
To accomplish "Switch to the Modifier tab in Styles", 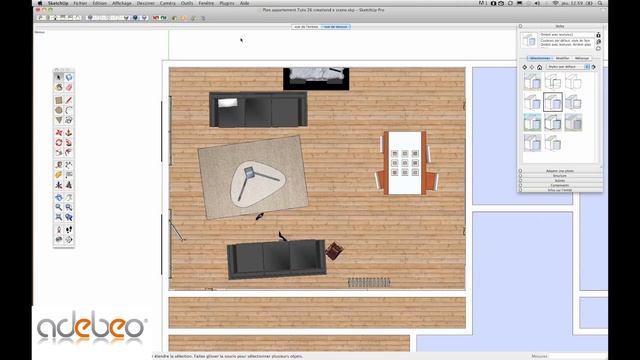I will 562,58.
